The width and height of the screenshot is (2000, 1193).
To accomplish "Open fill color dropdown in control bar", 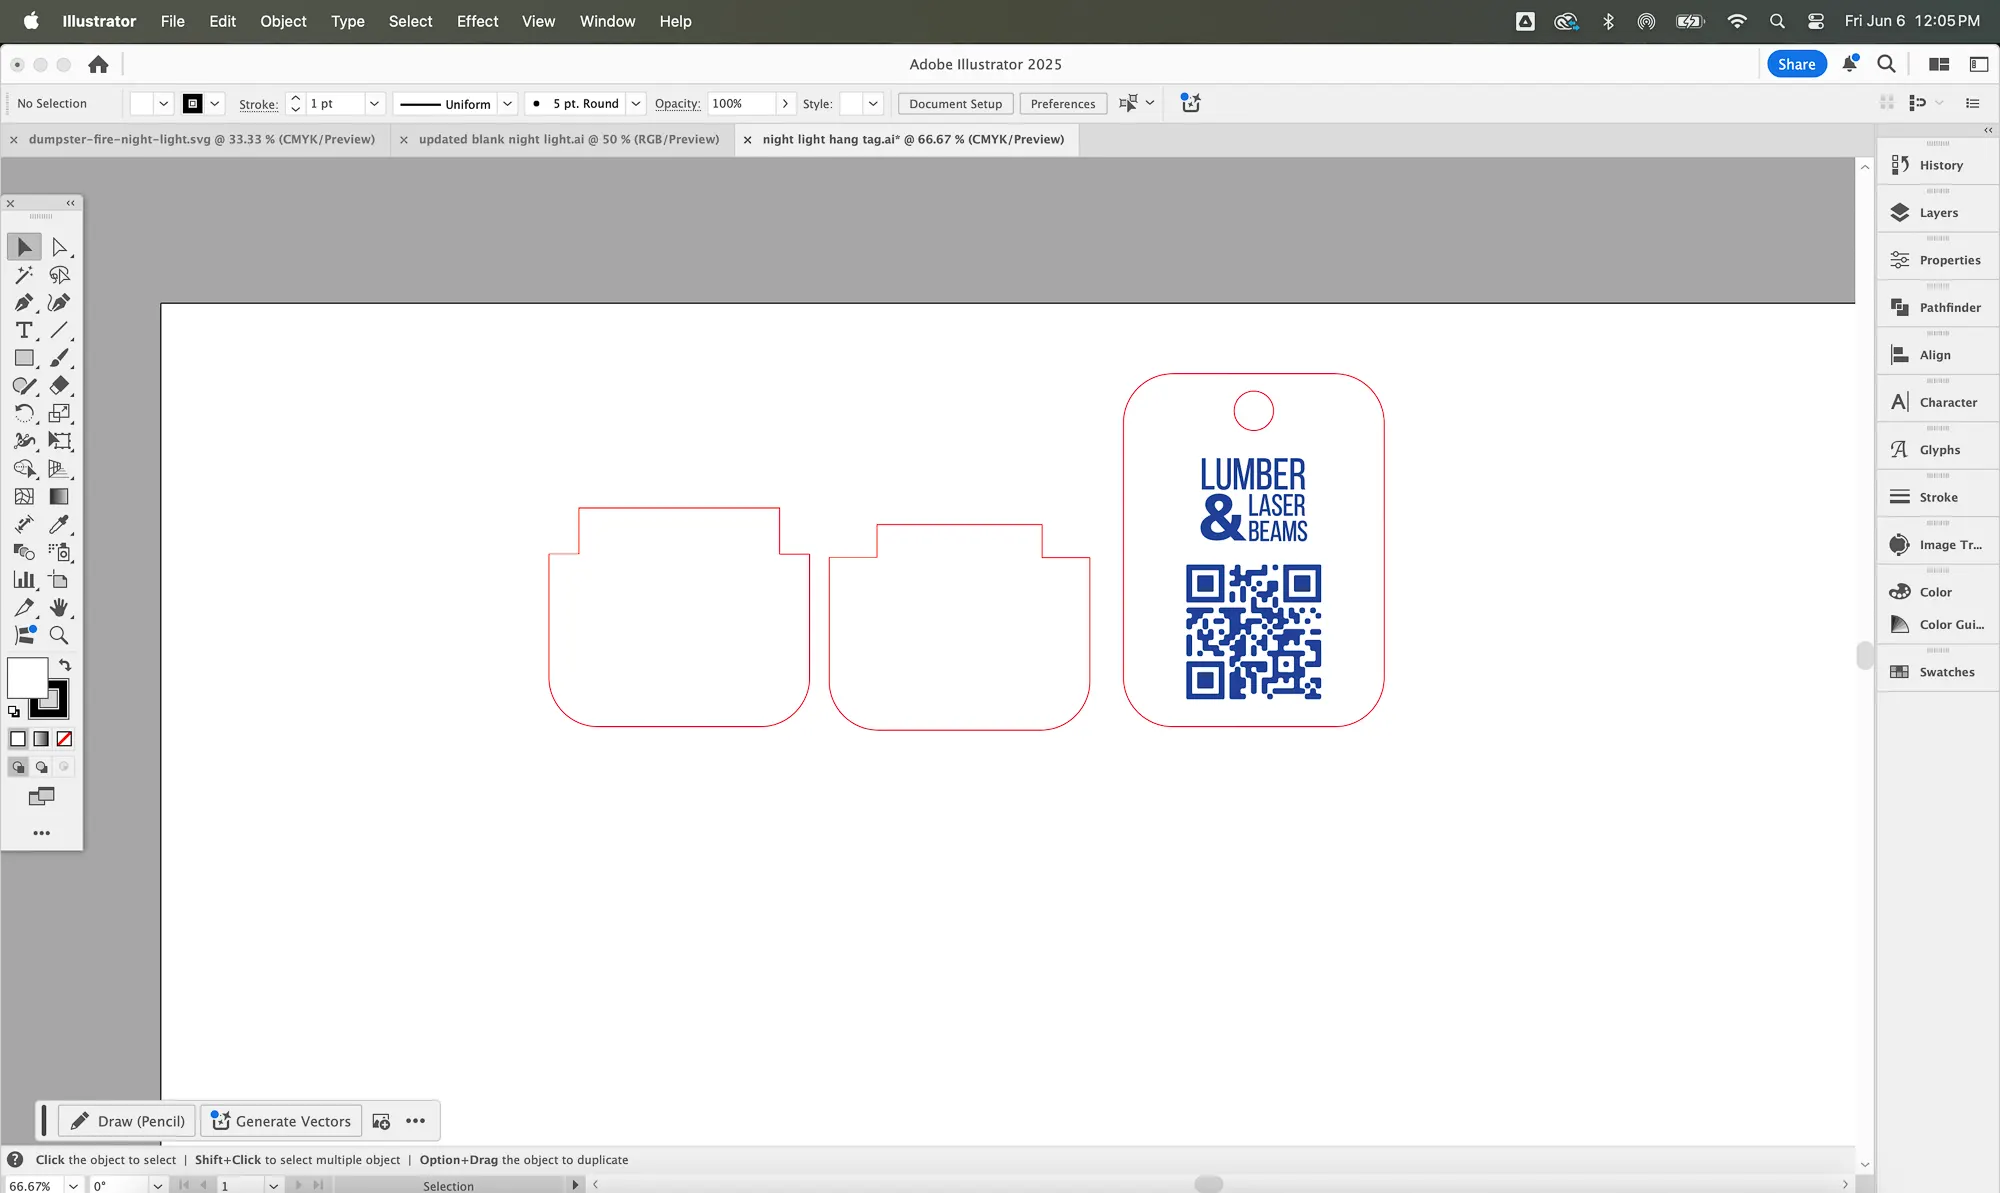I will click(x=164, y=104).
